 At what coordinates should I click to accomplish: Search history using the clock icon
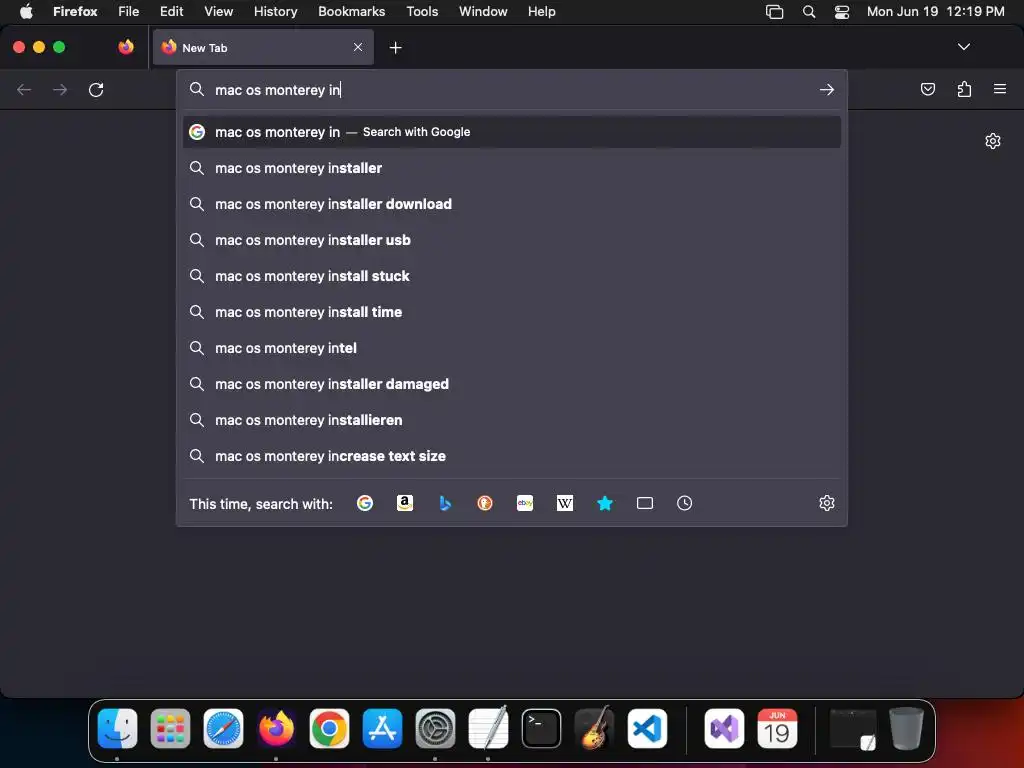pos(684,503)
